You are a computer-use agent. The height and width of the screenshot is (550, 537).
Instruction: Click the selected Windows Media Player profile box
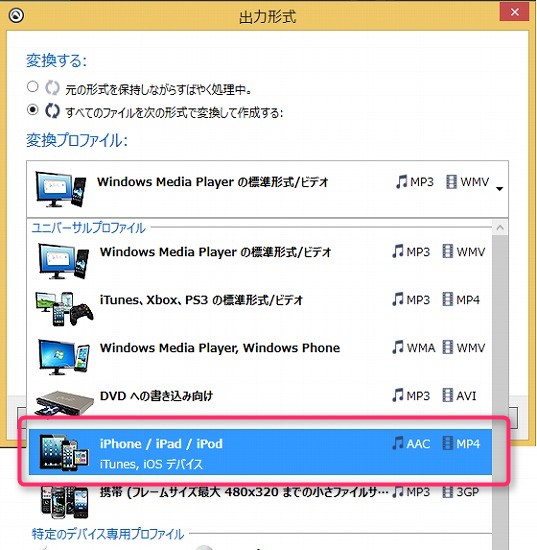pyautogui.click(x=267, y=189)
